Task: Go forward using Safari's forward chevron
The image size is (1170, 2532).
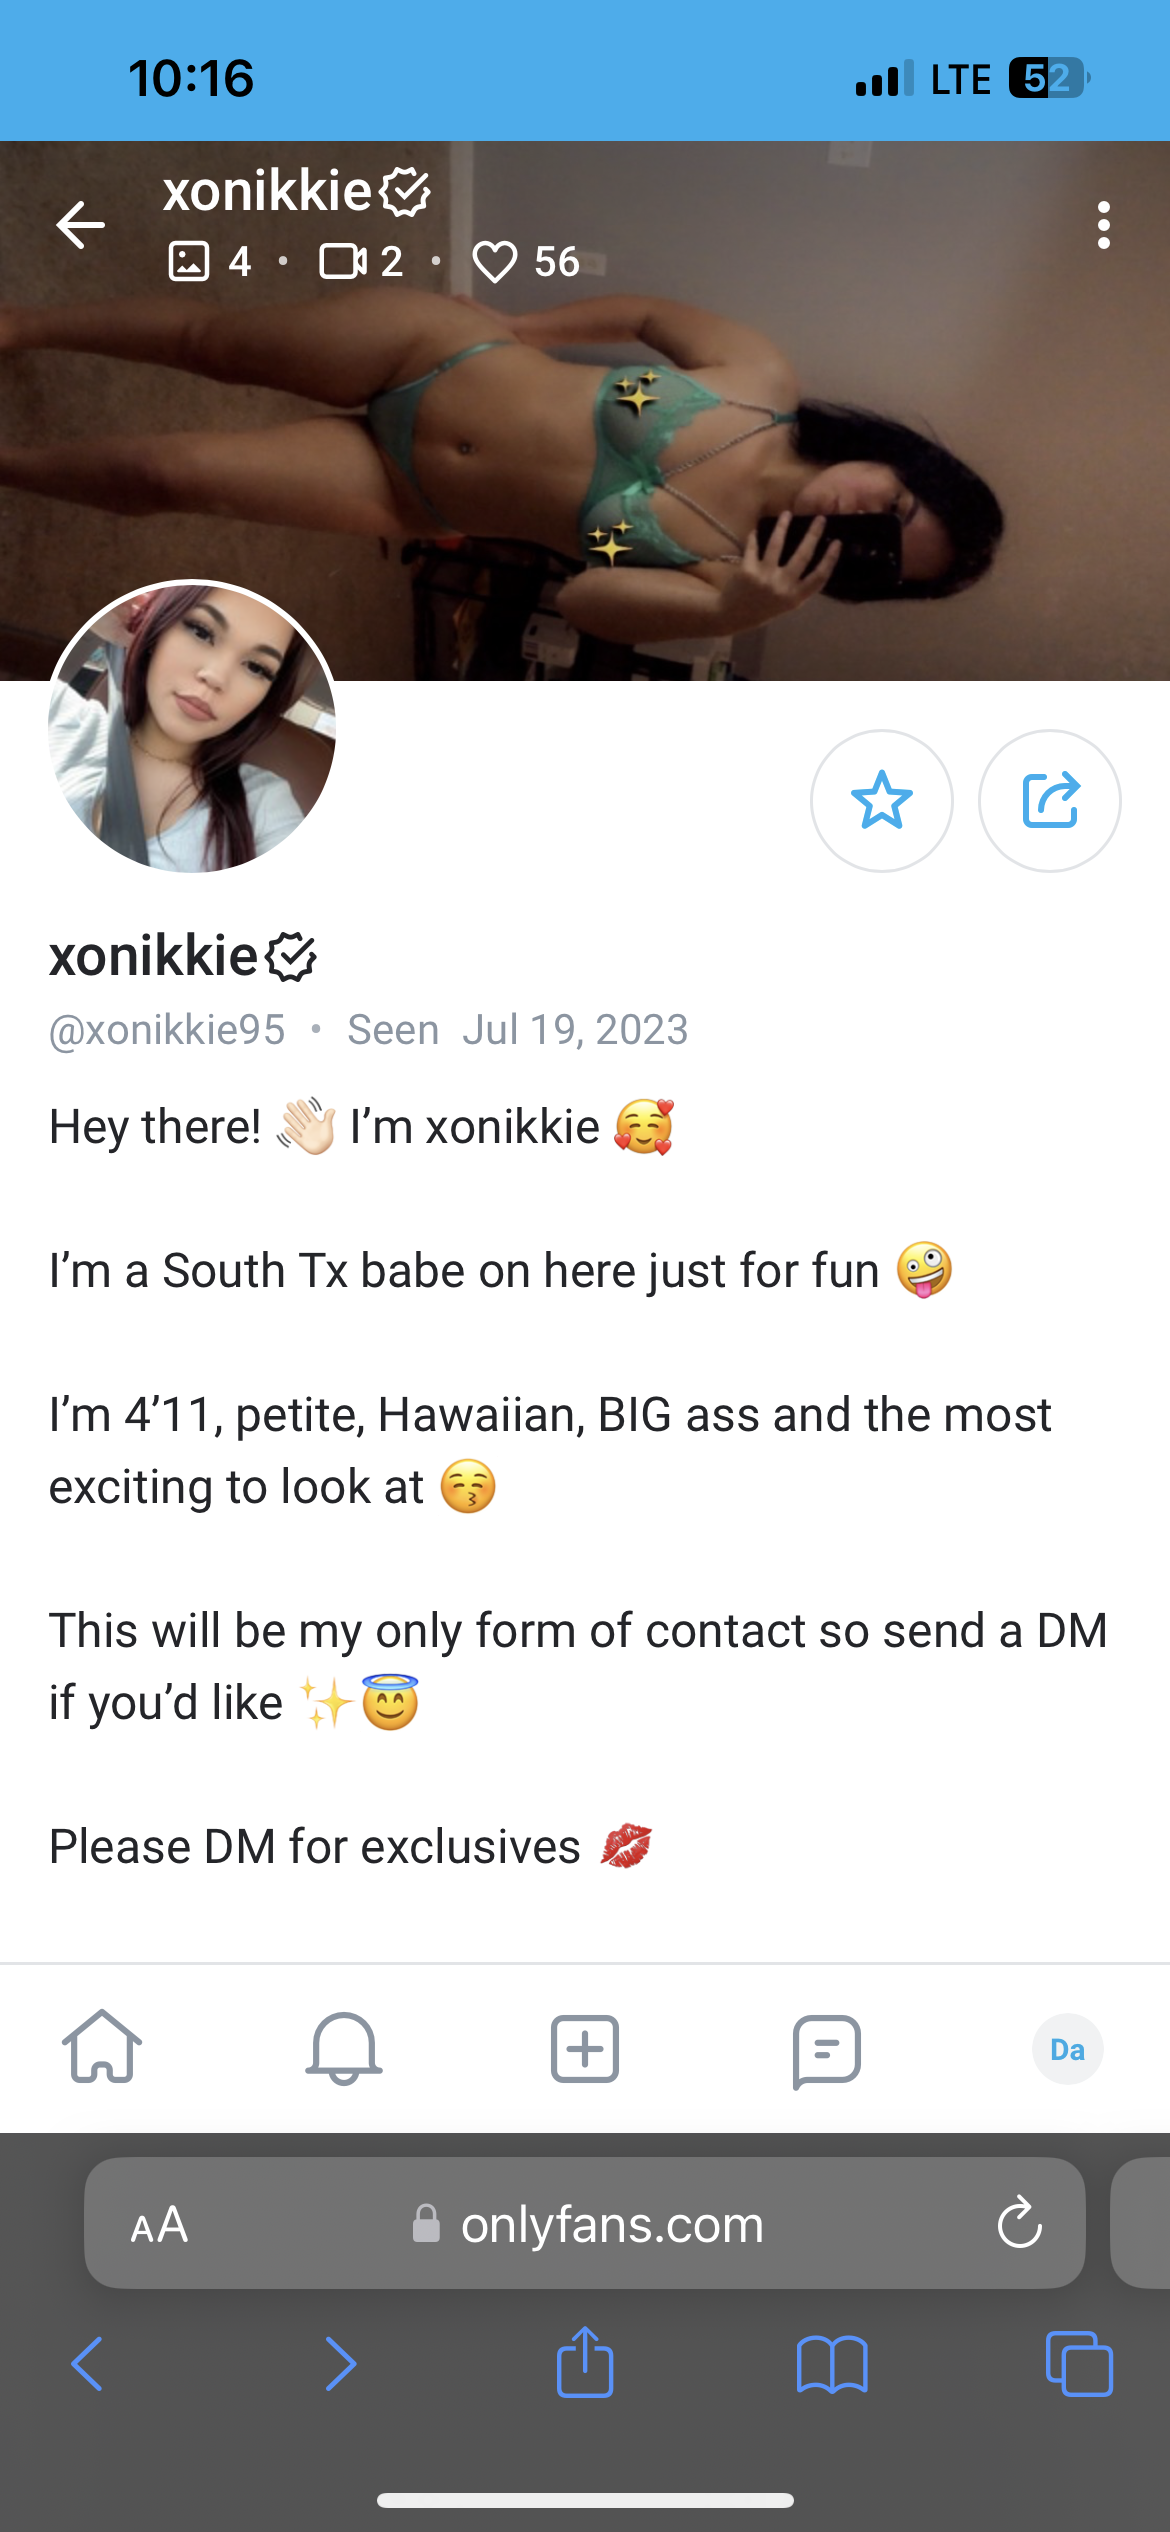Action: [340, 2364]
